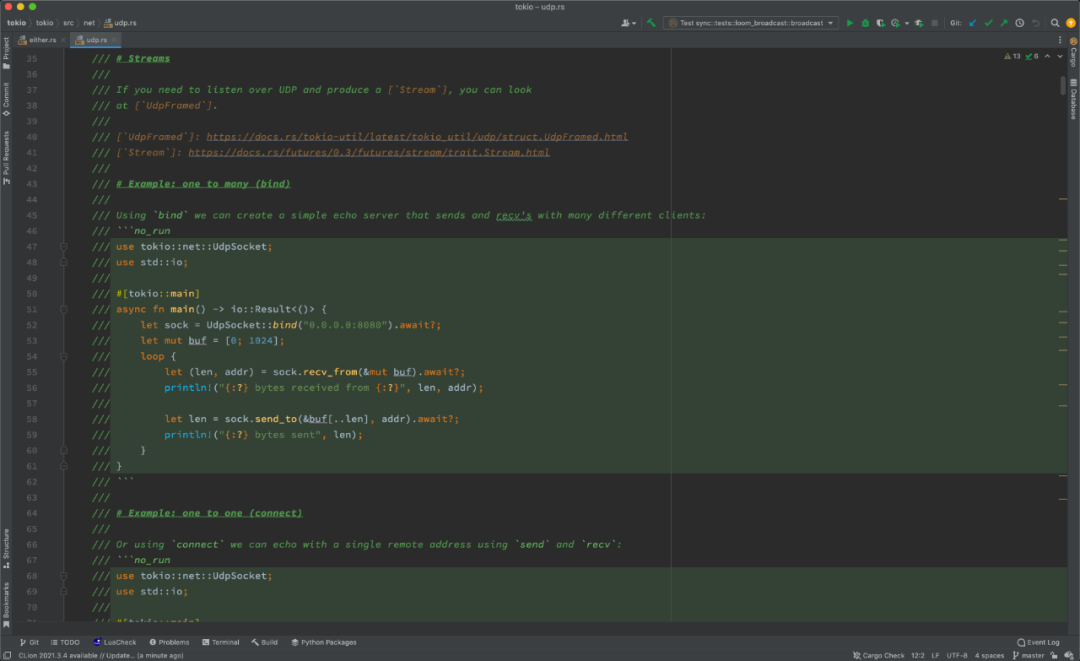Collapse fold marker at line 47
The width and height of the screenshot is (1080, 661).
pos(63,246)
